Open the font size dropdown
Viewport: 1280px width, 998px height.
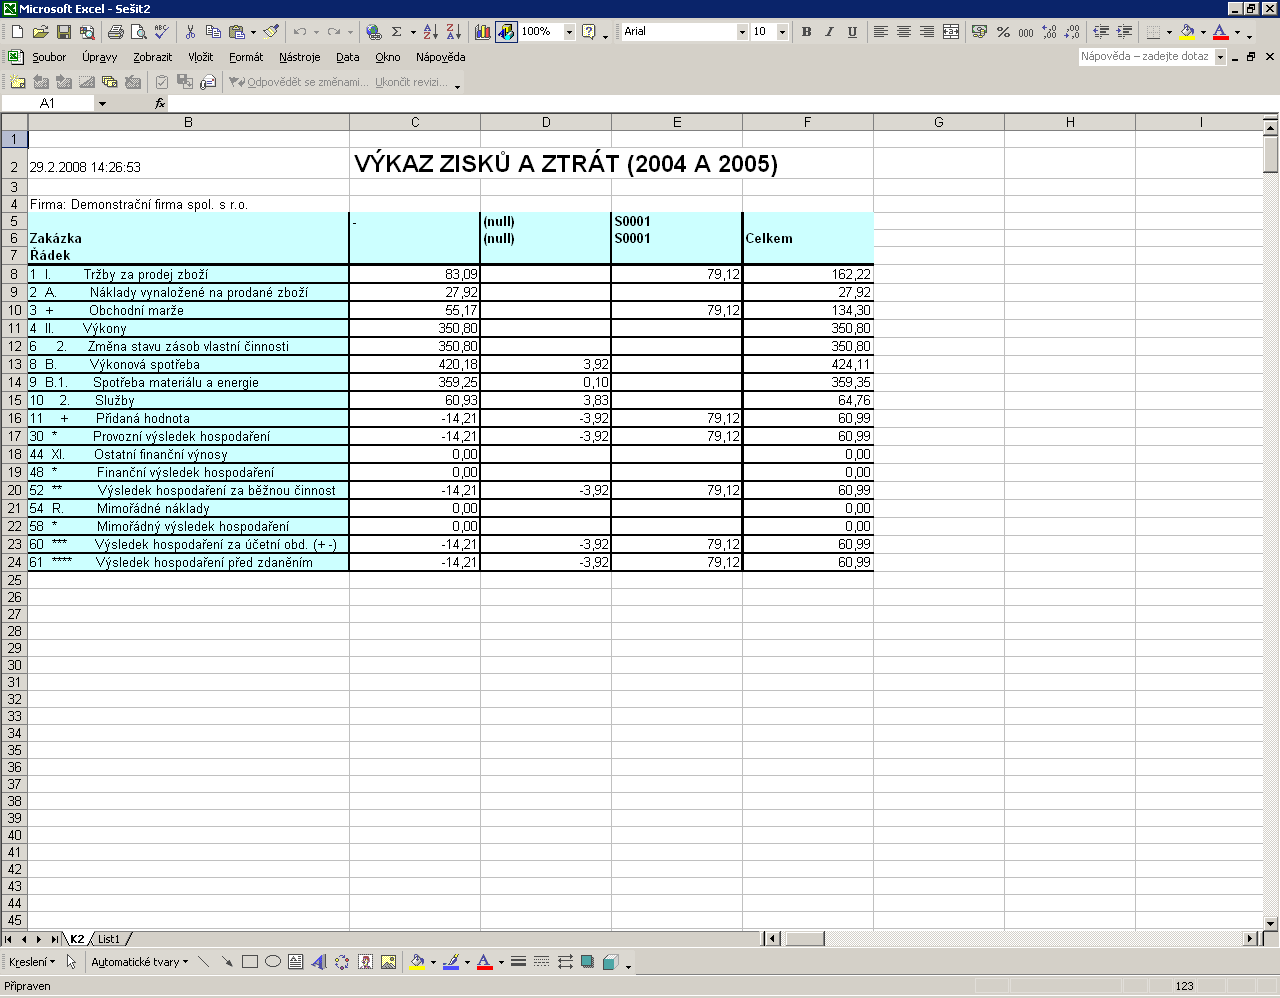780,32
